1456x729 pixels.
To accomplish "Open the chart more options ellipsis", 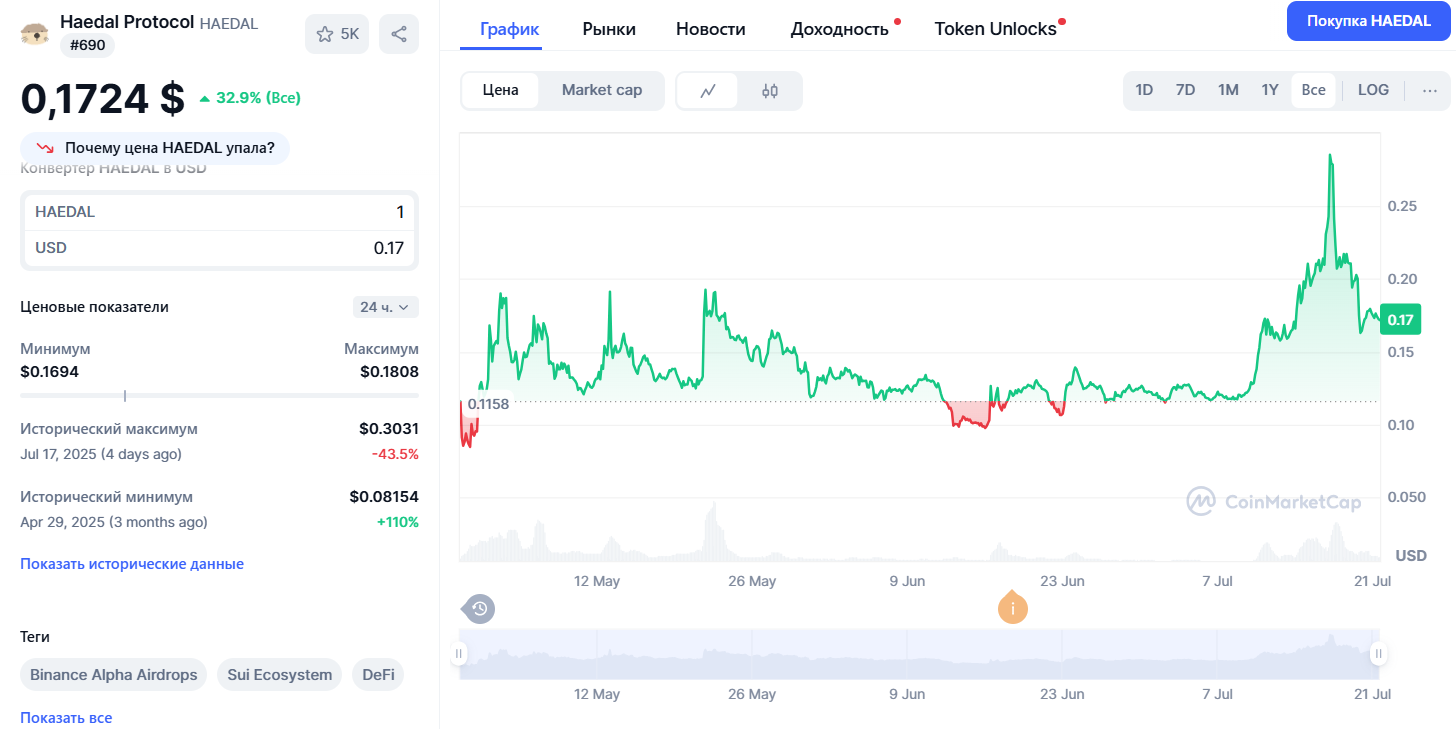I will (x=1429, y=90).
